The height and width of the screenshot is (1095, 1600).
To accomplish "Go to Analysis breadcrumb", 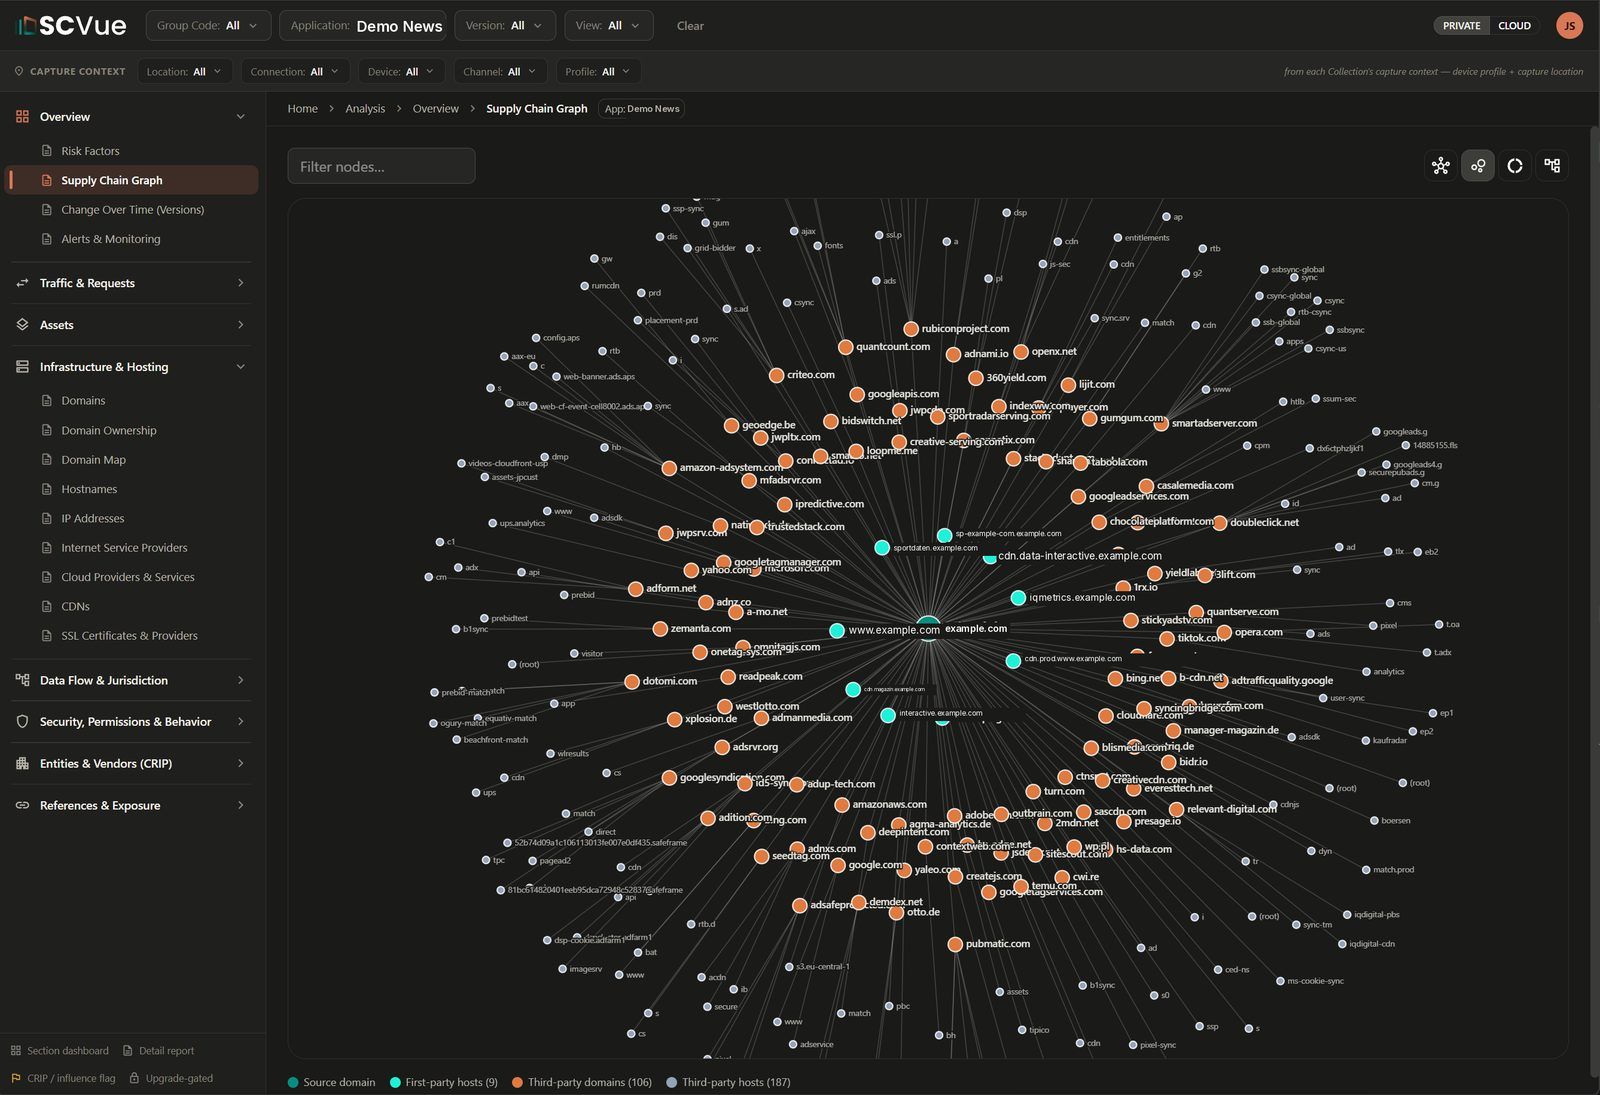I will [365, 109].
